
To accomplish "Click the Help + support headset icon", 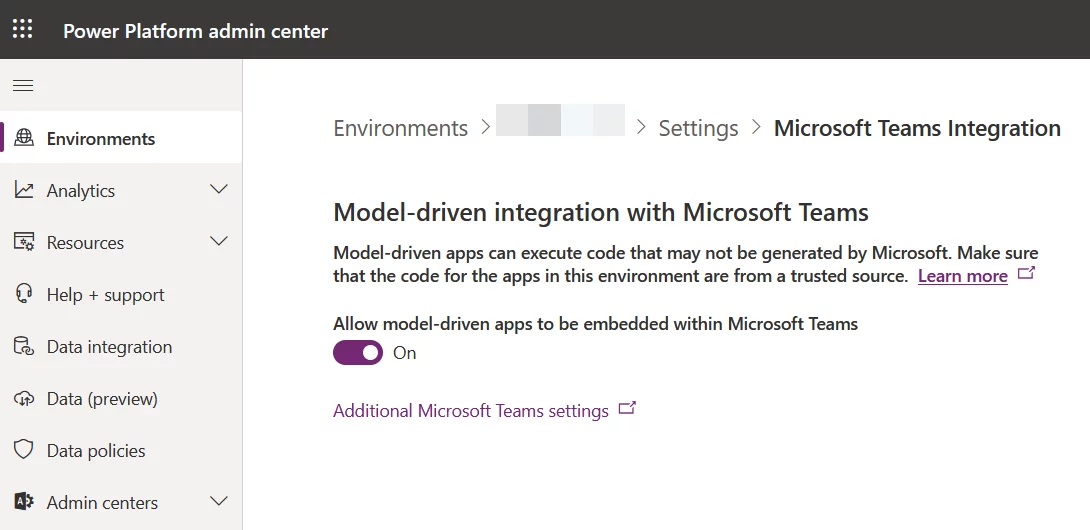I will point(24,294).
